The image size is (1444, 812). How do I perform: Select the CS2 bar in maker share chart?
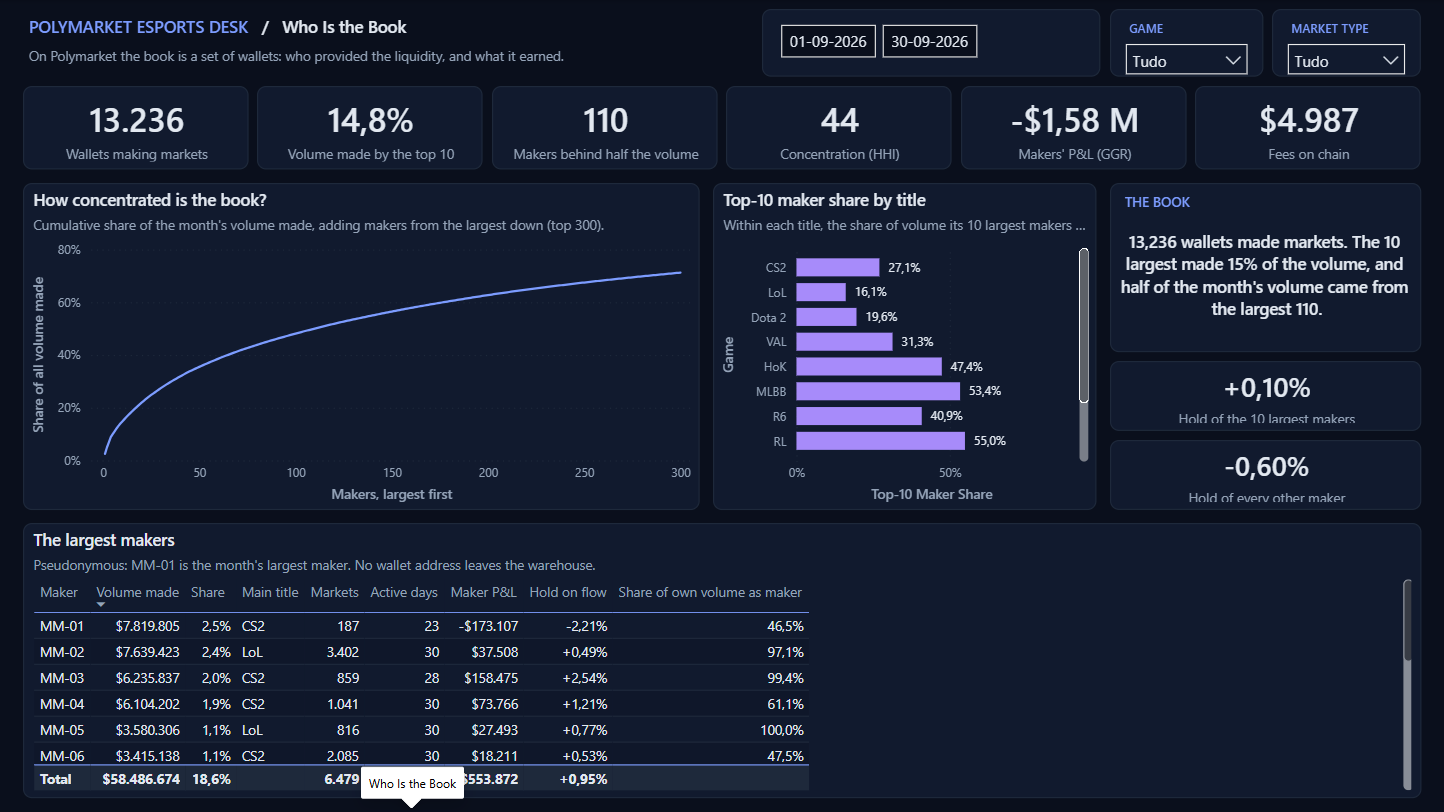[838, 268]
